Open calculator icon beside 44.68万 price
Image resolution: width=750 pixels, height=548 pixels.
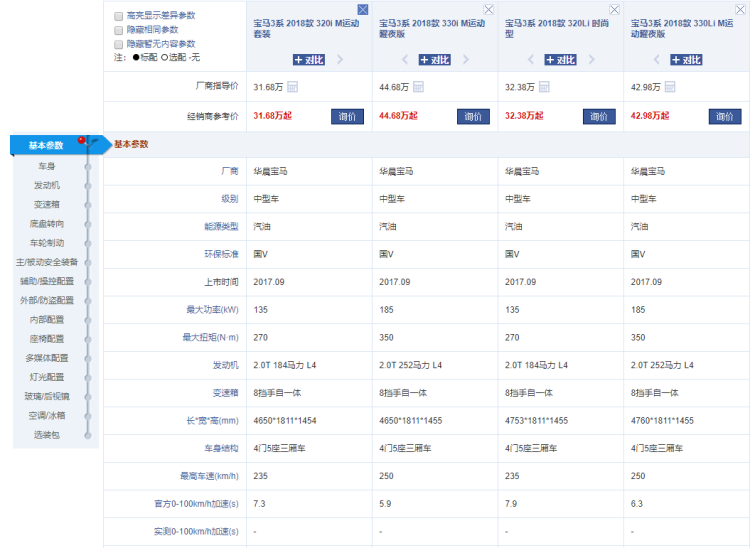coord(418,87)
